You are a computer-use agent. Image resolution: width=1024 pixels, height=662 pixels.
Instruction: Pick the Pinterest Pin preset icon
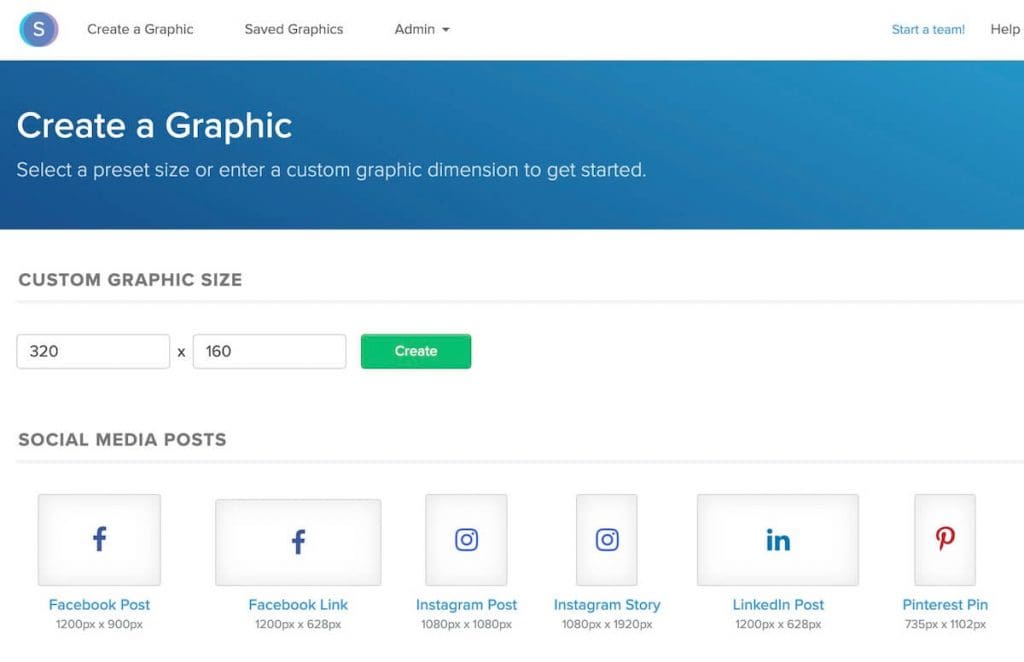point(945,539)
